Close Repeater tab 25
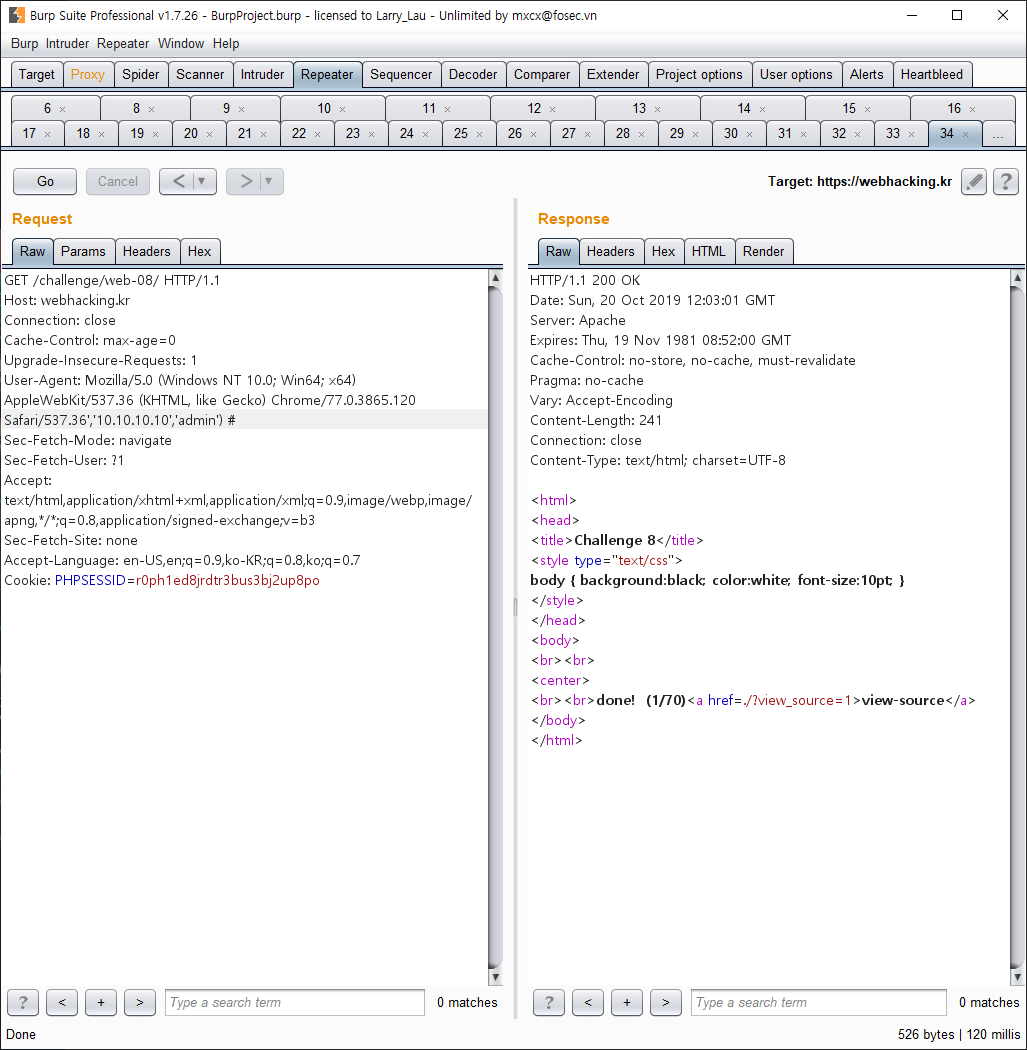The width and height of the screenshot is (1027, 1050). (x=479, y=135)
